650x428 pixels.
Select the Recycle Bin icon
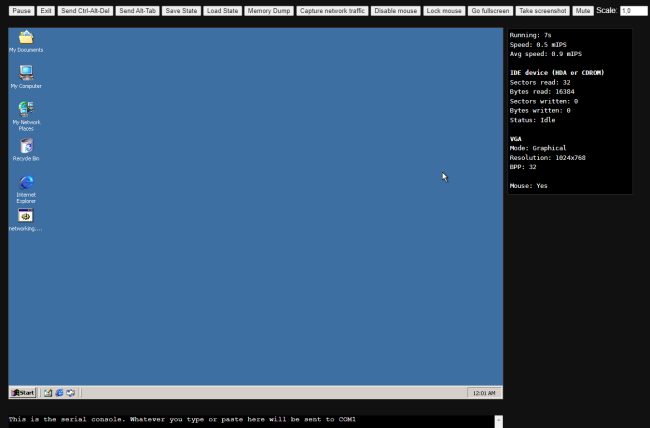pyautogui.click(x=26, y=150)
